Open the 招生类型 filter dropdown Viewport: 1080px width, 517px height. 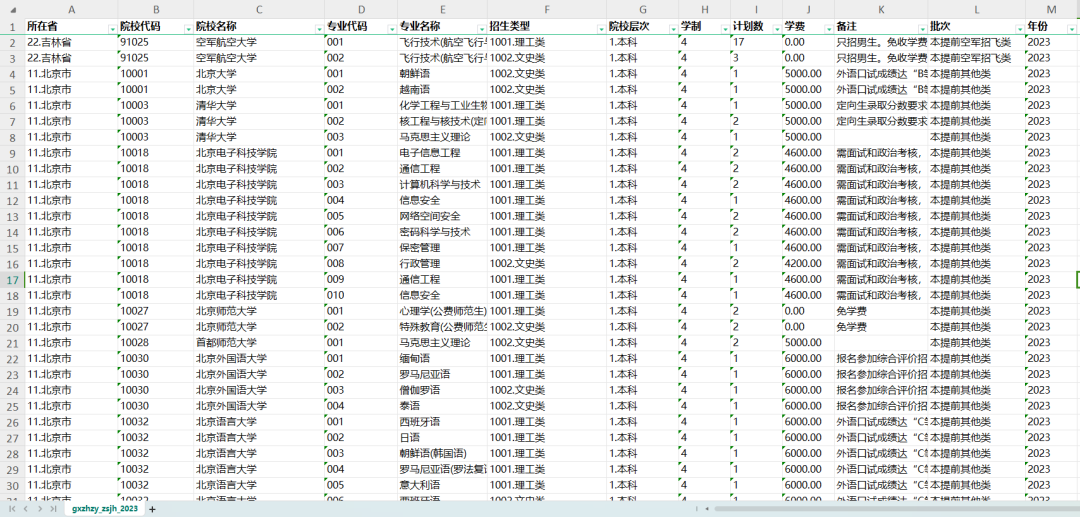click(x=601, y=28)
